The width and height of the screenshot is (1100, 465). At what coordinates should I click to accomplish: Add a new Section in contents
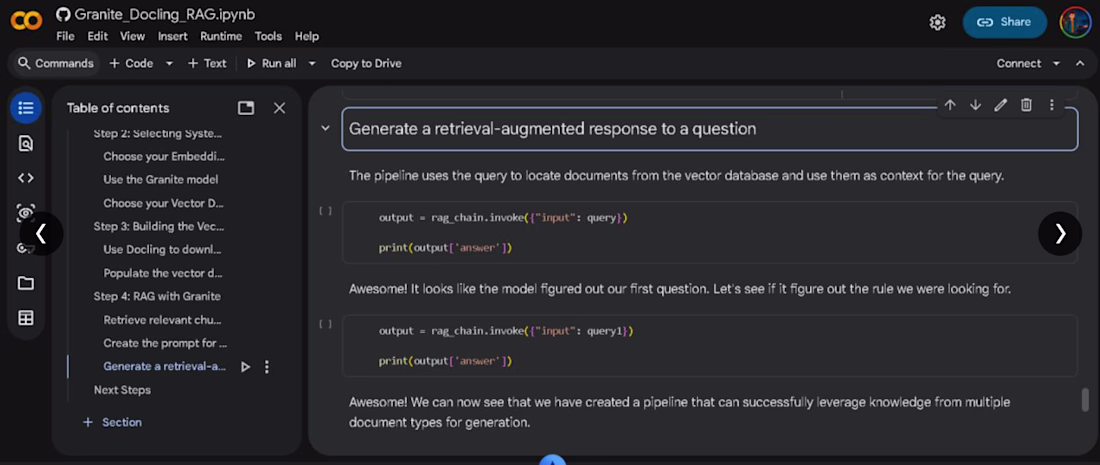112,422
